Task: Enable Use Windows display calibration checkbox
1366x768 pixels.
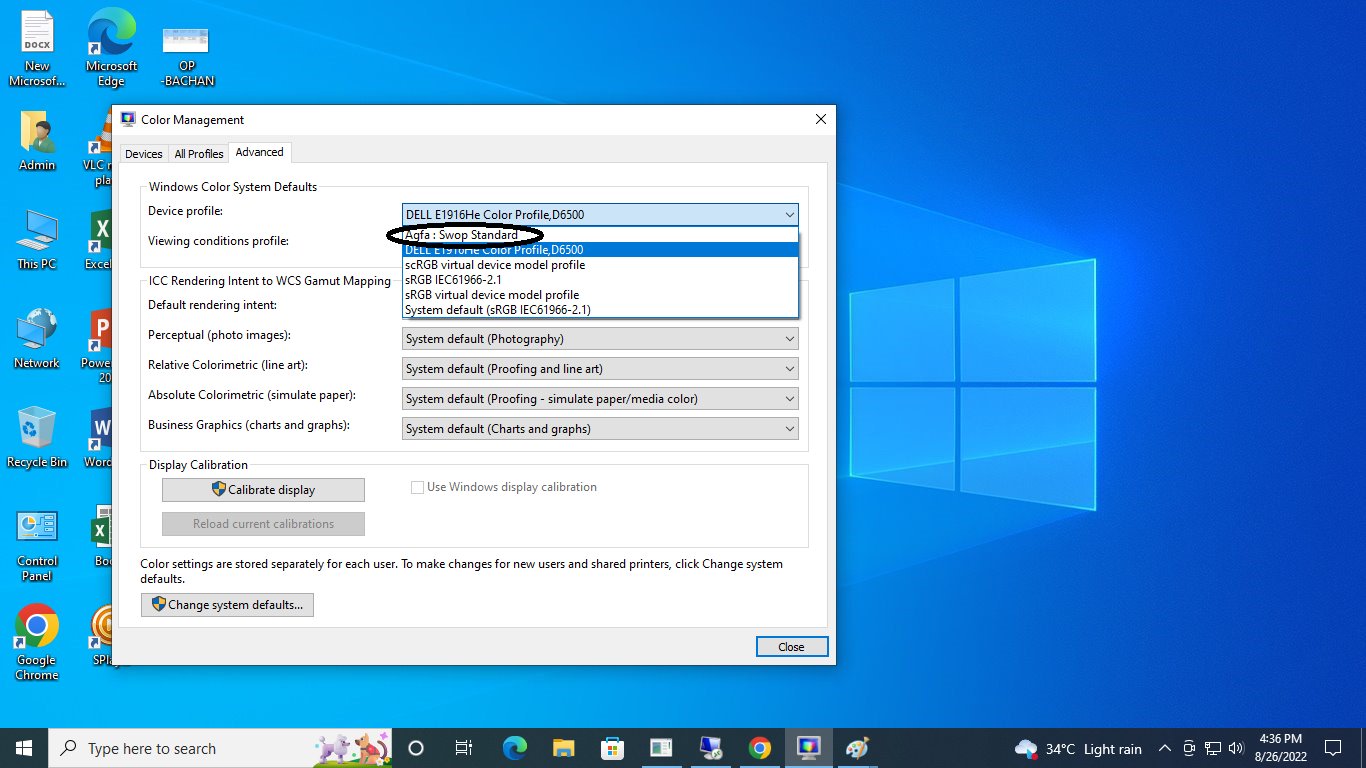Action: (418, 488)
